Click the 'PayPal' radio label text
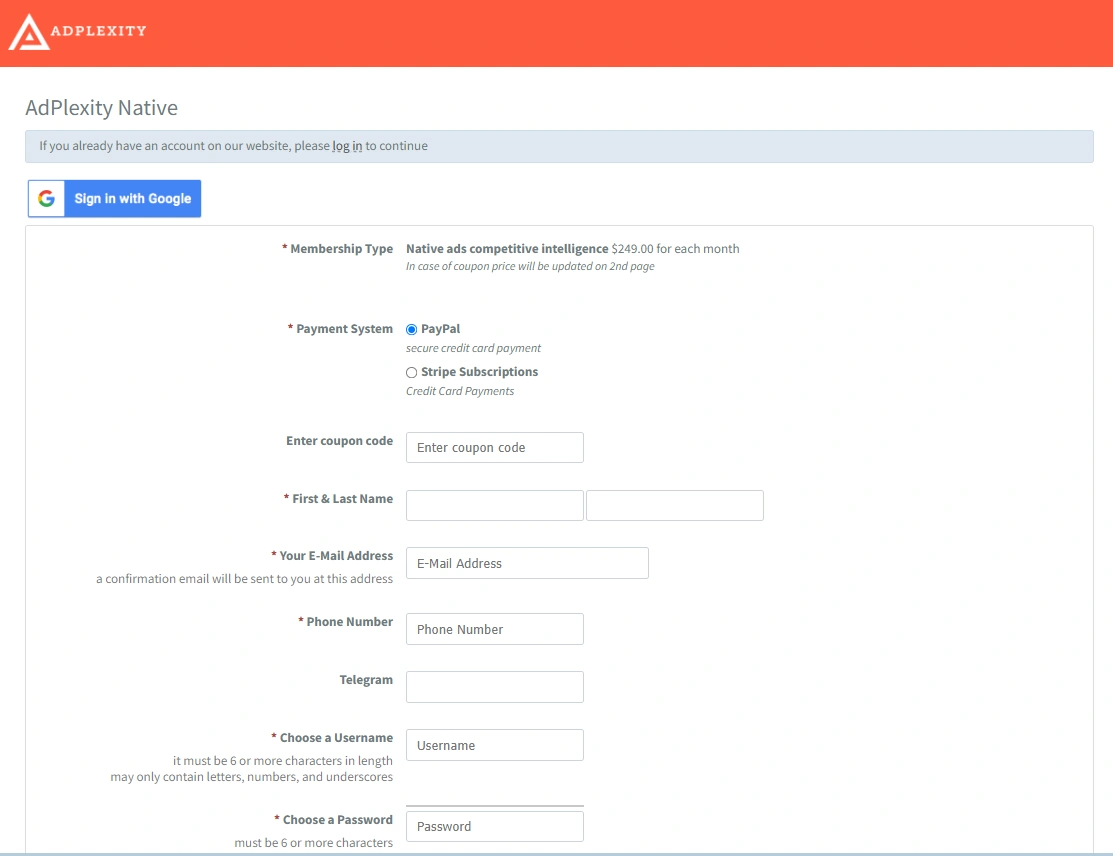The image size is (1113, 856). (441, 329)
